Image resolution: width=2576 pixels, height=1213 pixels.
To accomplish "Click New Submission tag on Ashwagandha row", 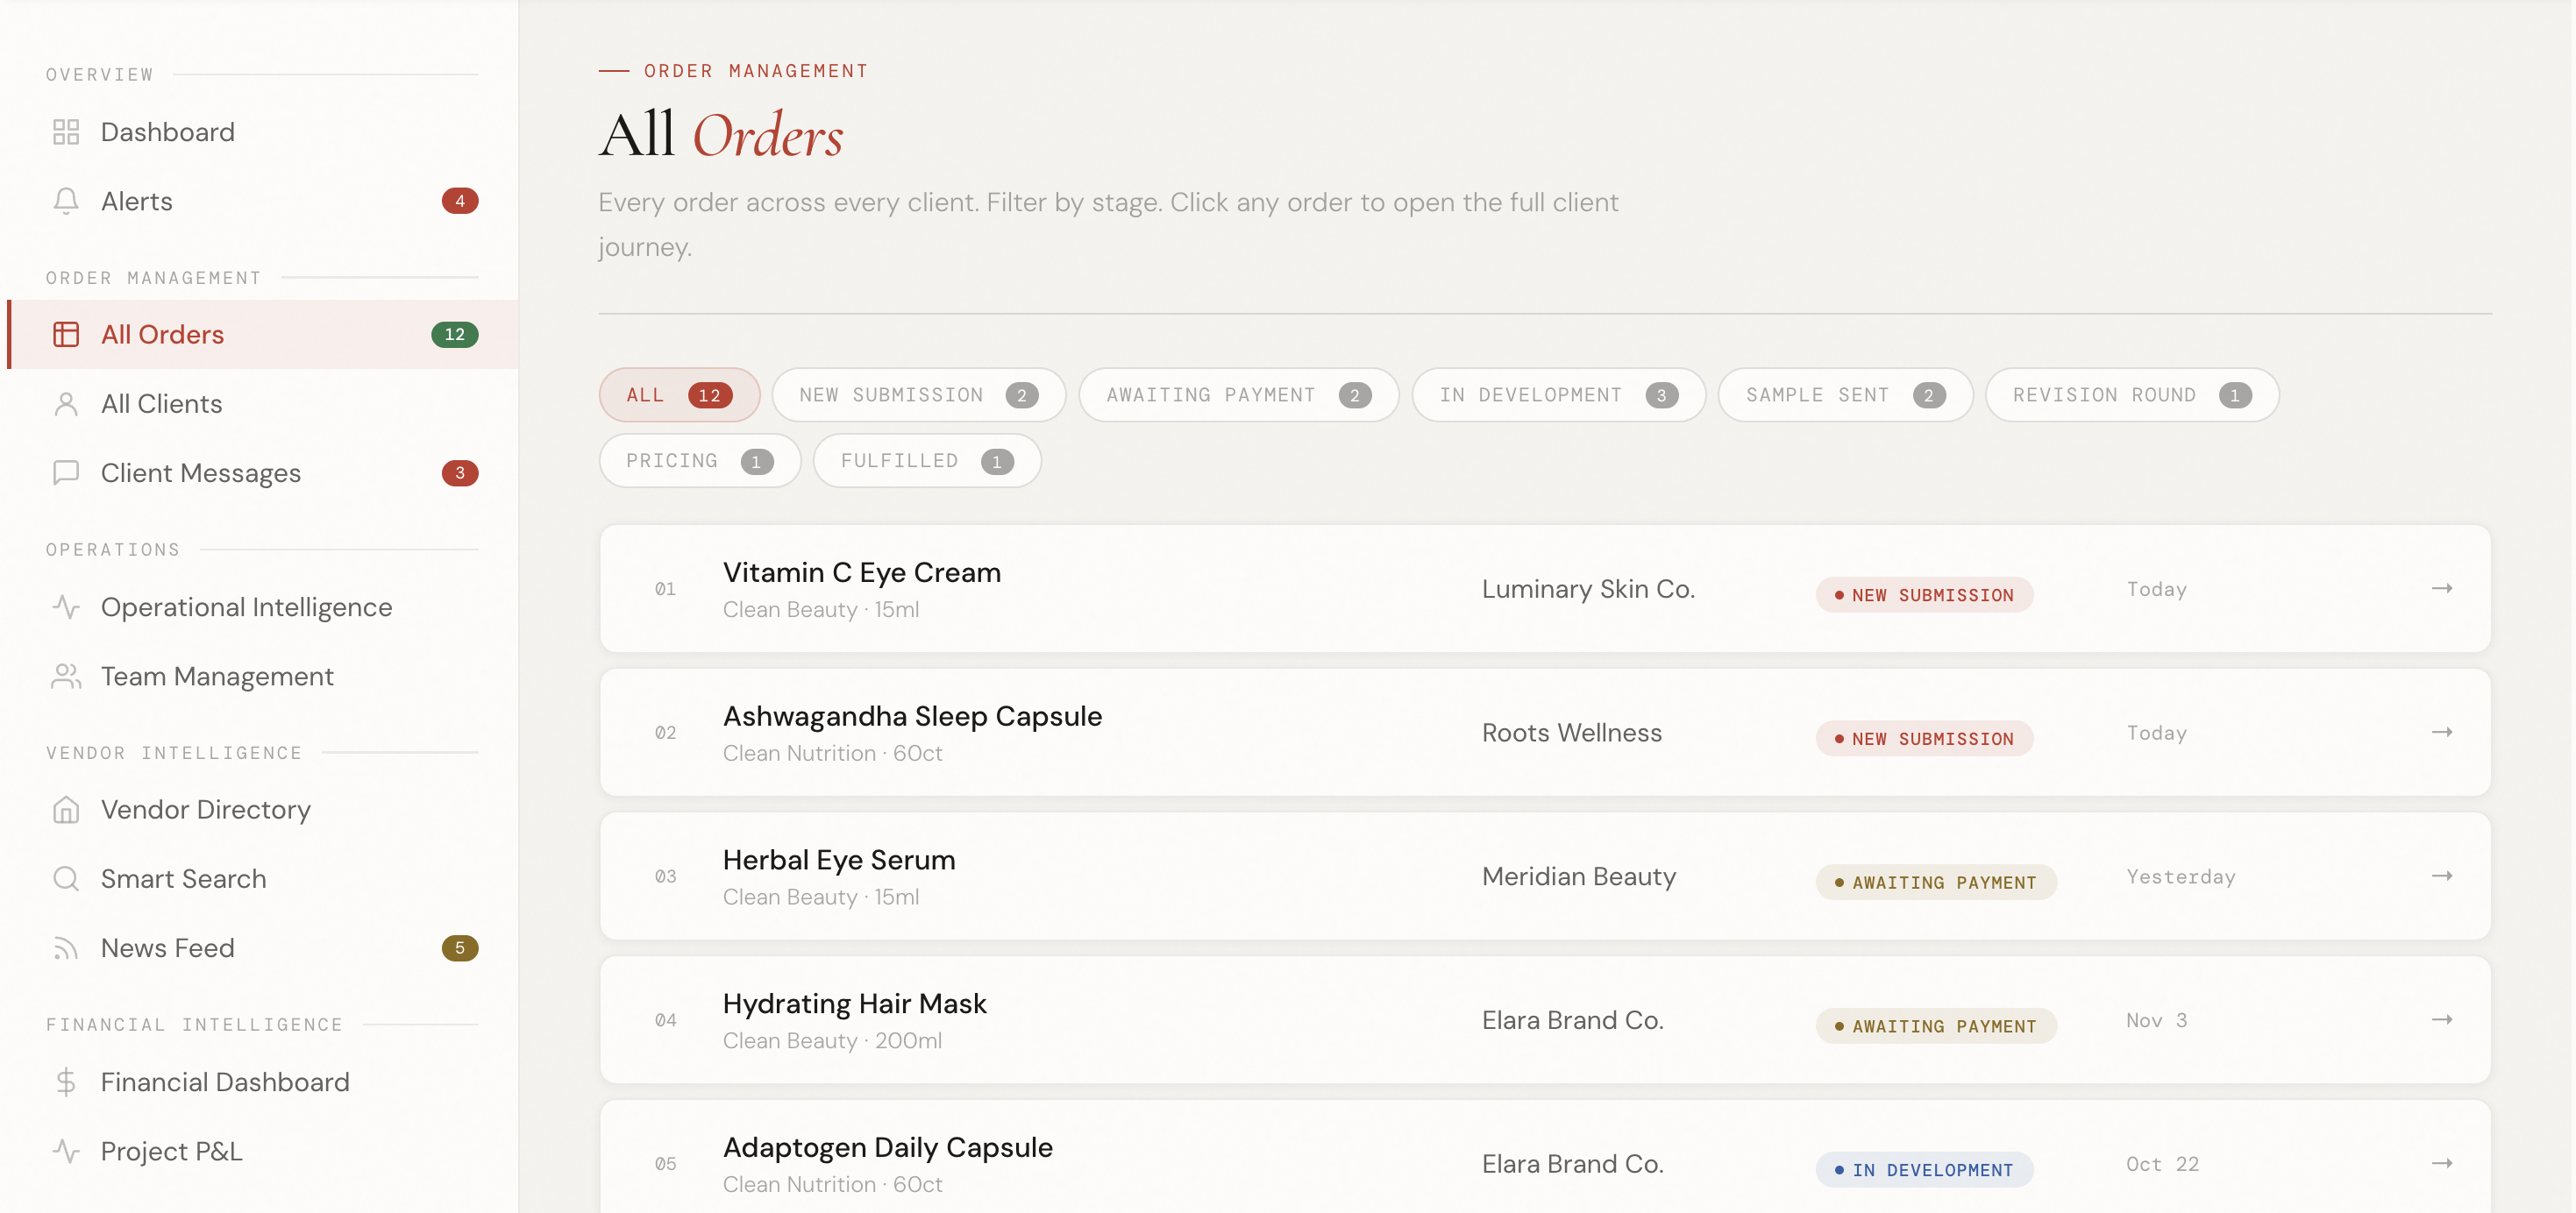I will coord(1924,739).
